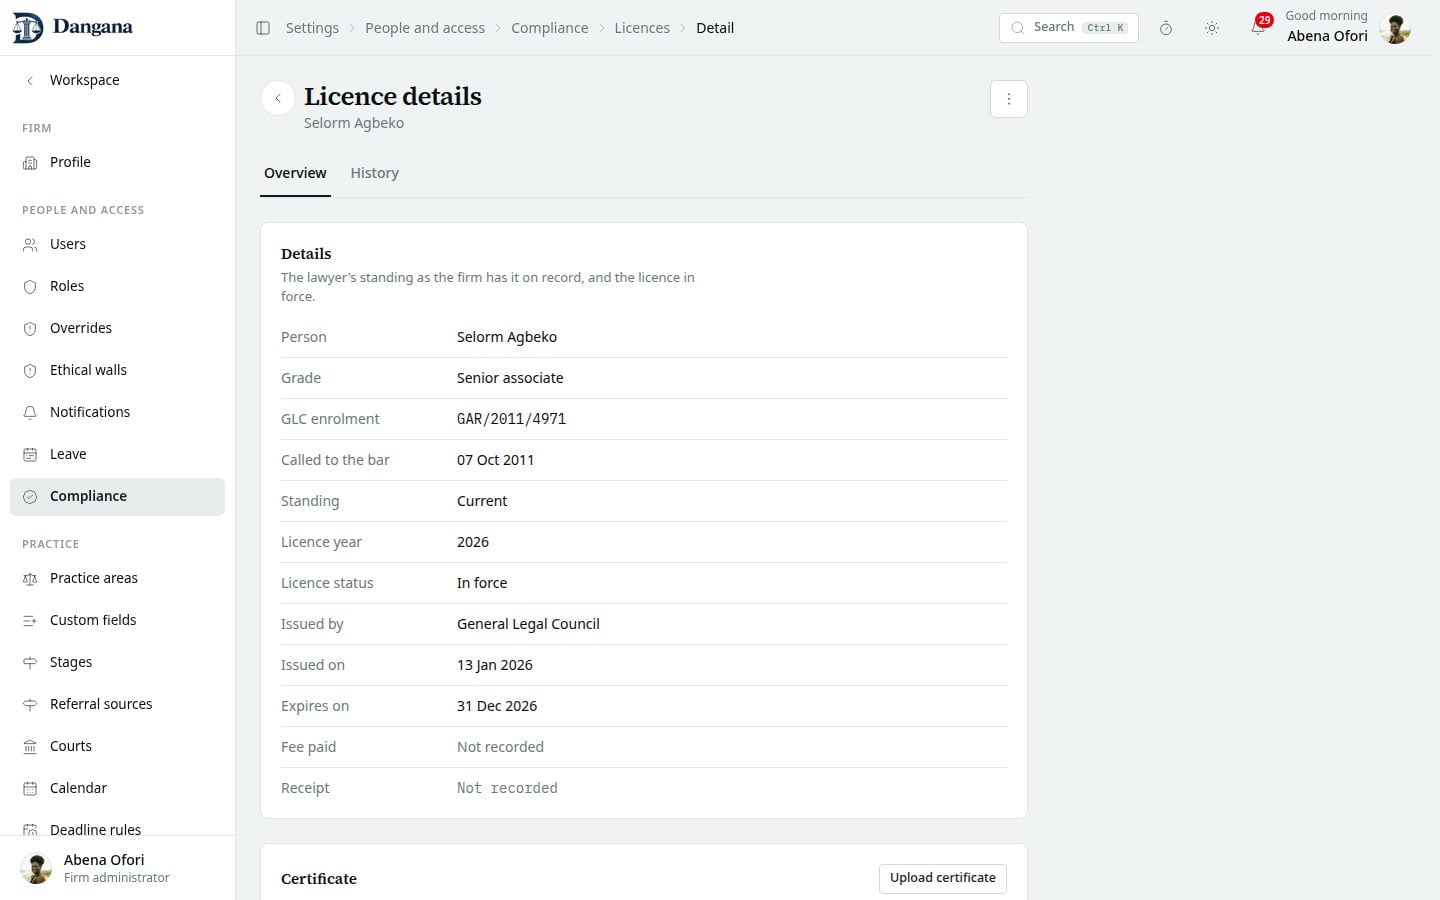Toggle the sidebar panel icon
Viewport: 1440px width, 900px height.
coord(263,28)
